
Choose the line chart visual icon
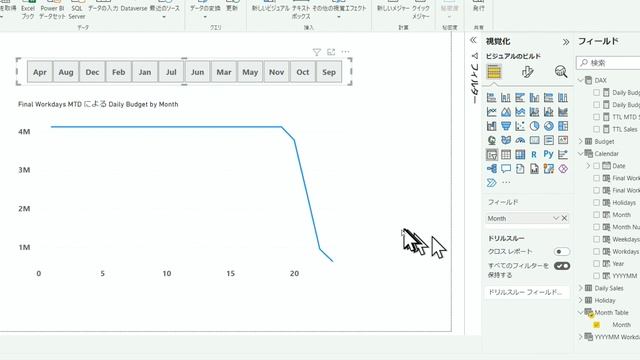pyautogui.click(x=491, y=112)
